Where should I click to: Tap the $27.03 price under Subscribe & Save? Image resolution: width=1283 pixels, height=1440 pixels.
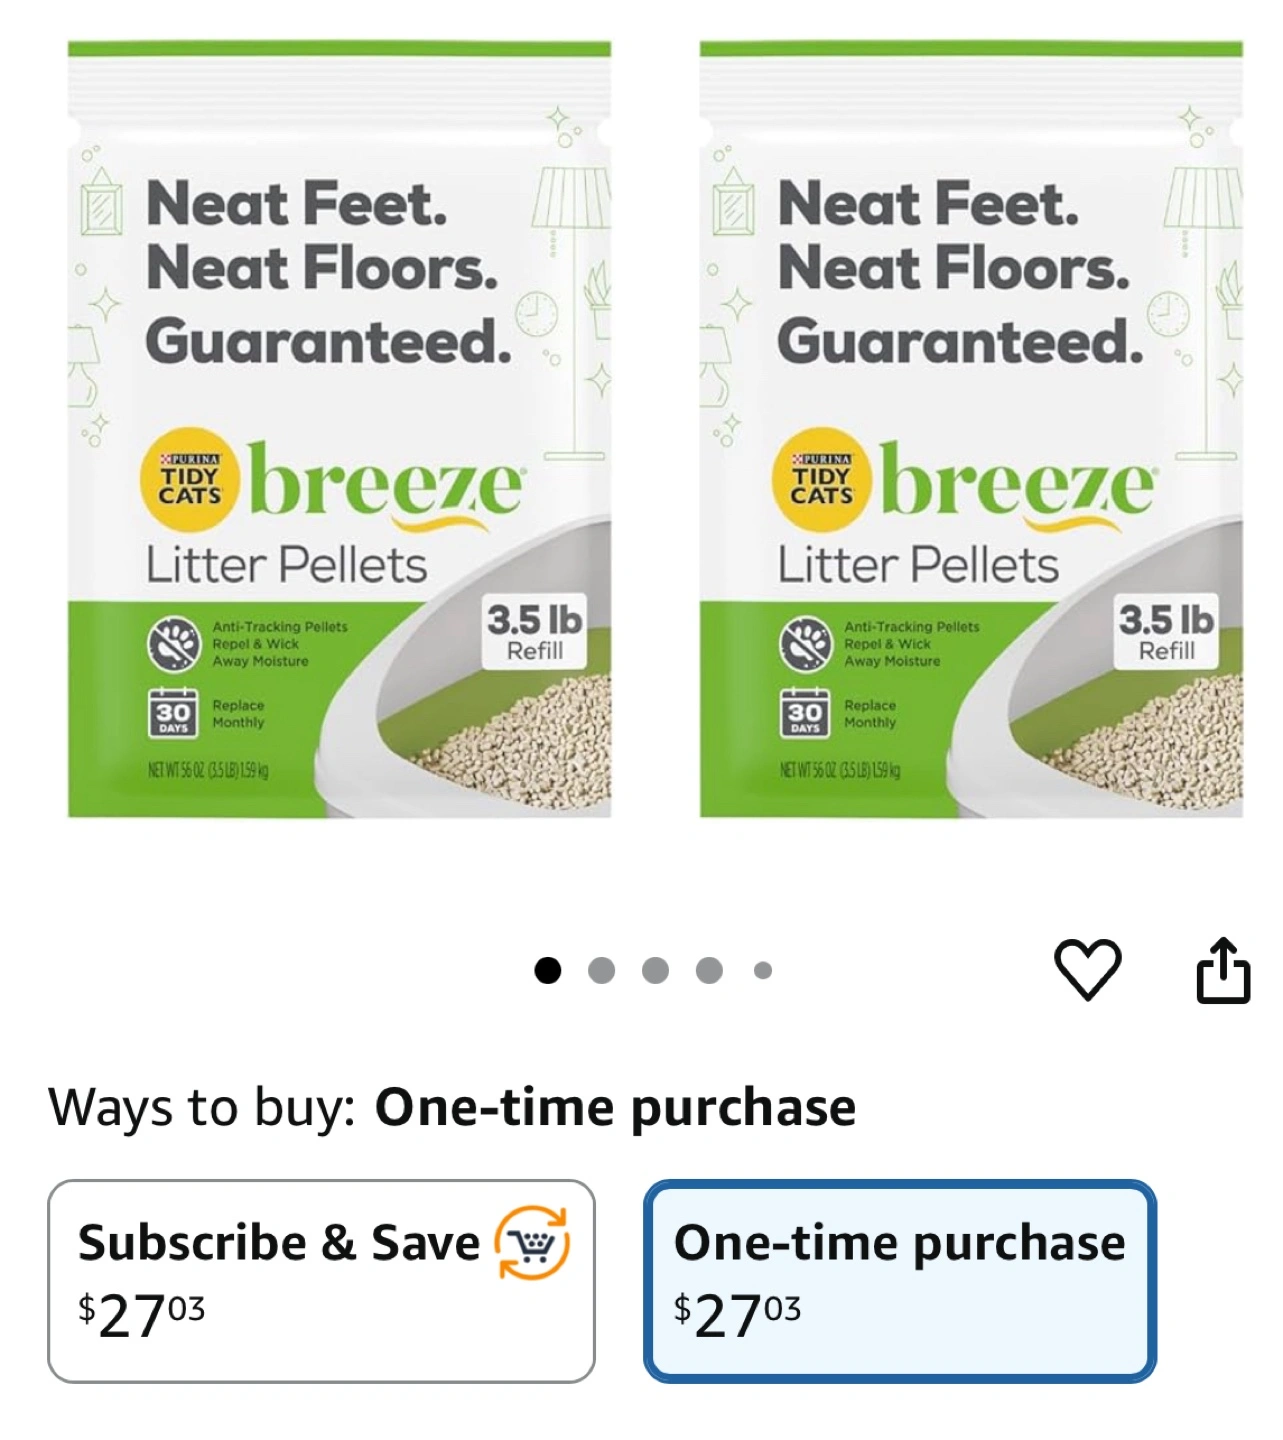coord(142,1315)
